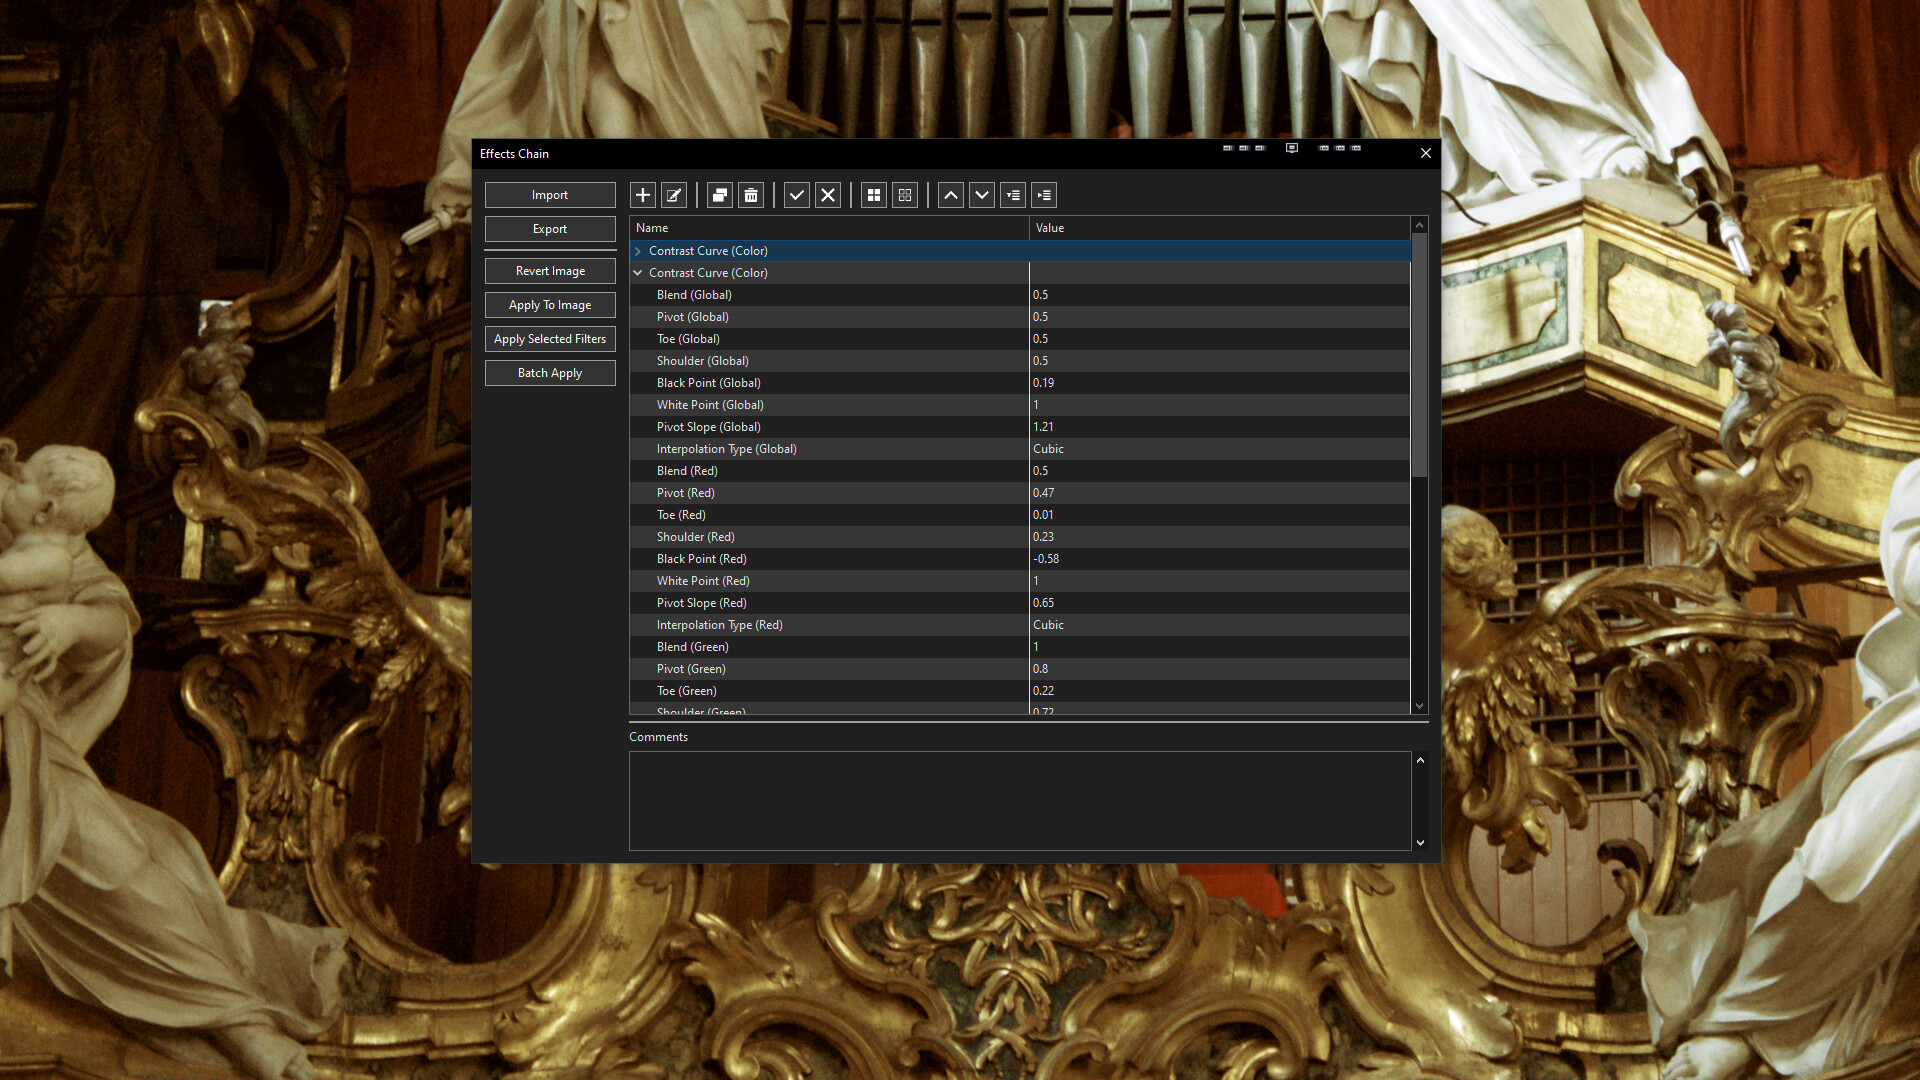Click the 0.47 value of Pivot (Red)
Screen dimensions: 1920x1080
[1043, 493]
